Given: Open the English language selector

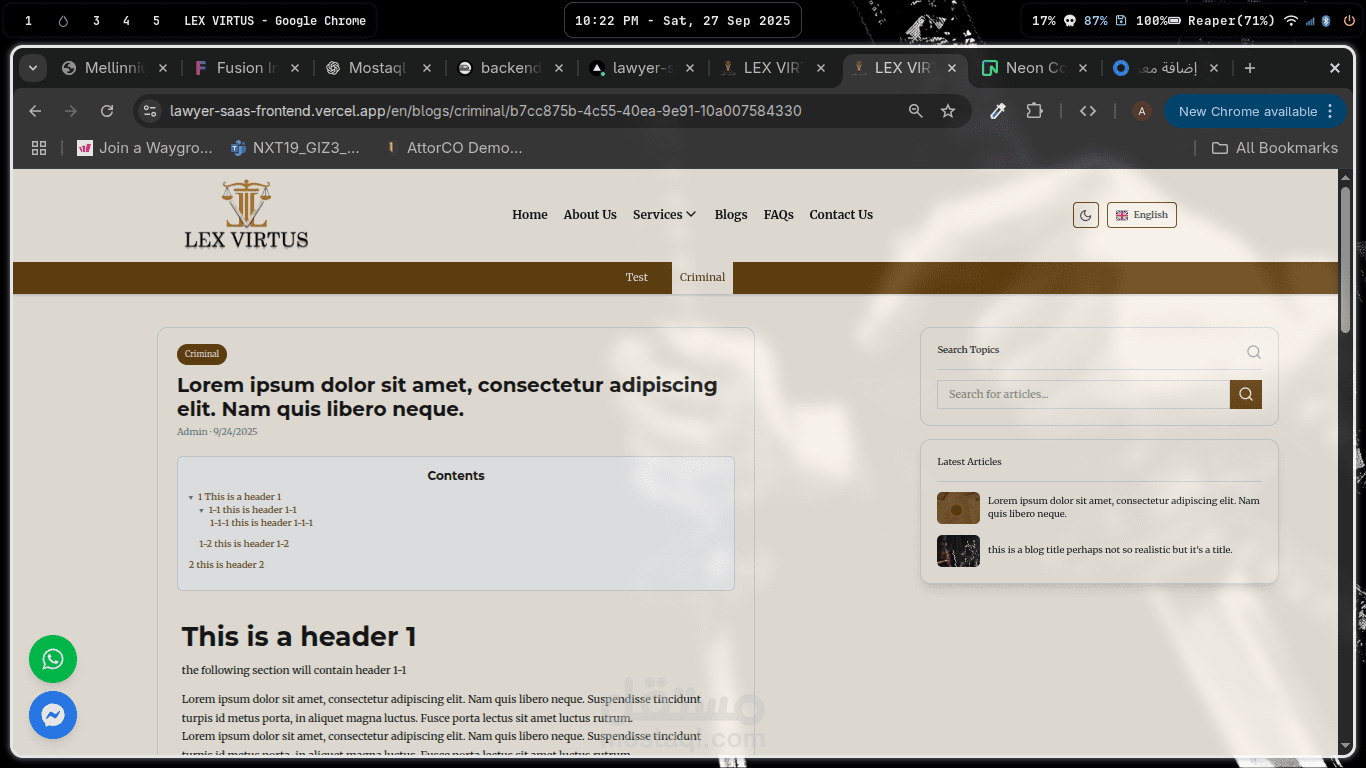Looking at the screenshot, I should click(x=1142, y=215).
